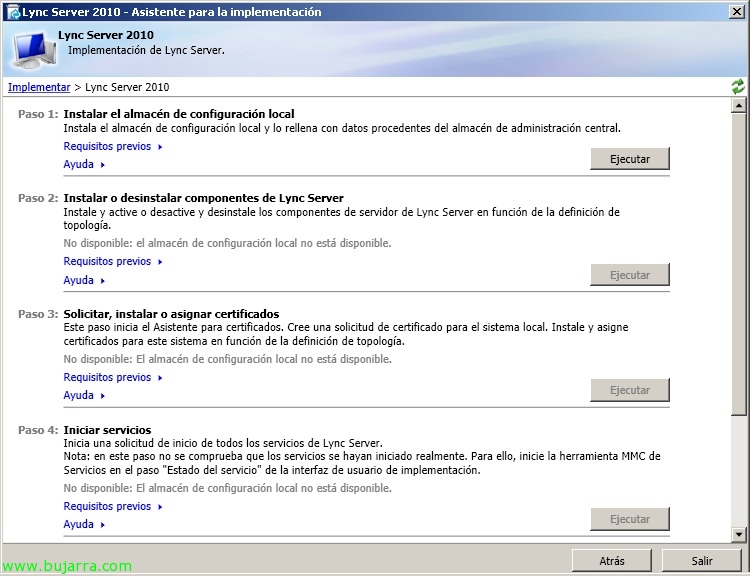Click the 'Paso 1:' label
This screenshot has height=576, width=750.
coord(38,114)
